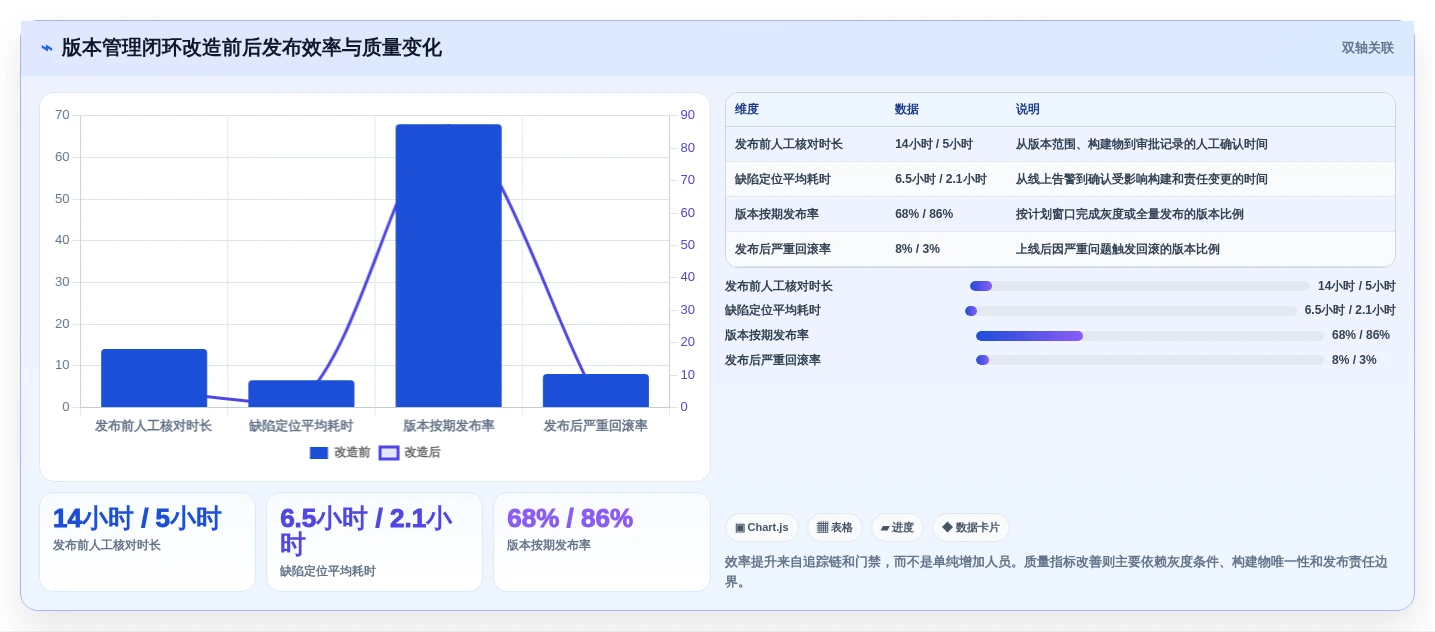This screenshot has height=632, width=1435.
Task: Select the Chart.js tag chip
Action: click(x=762, y=527)
